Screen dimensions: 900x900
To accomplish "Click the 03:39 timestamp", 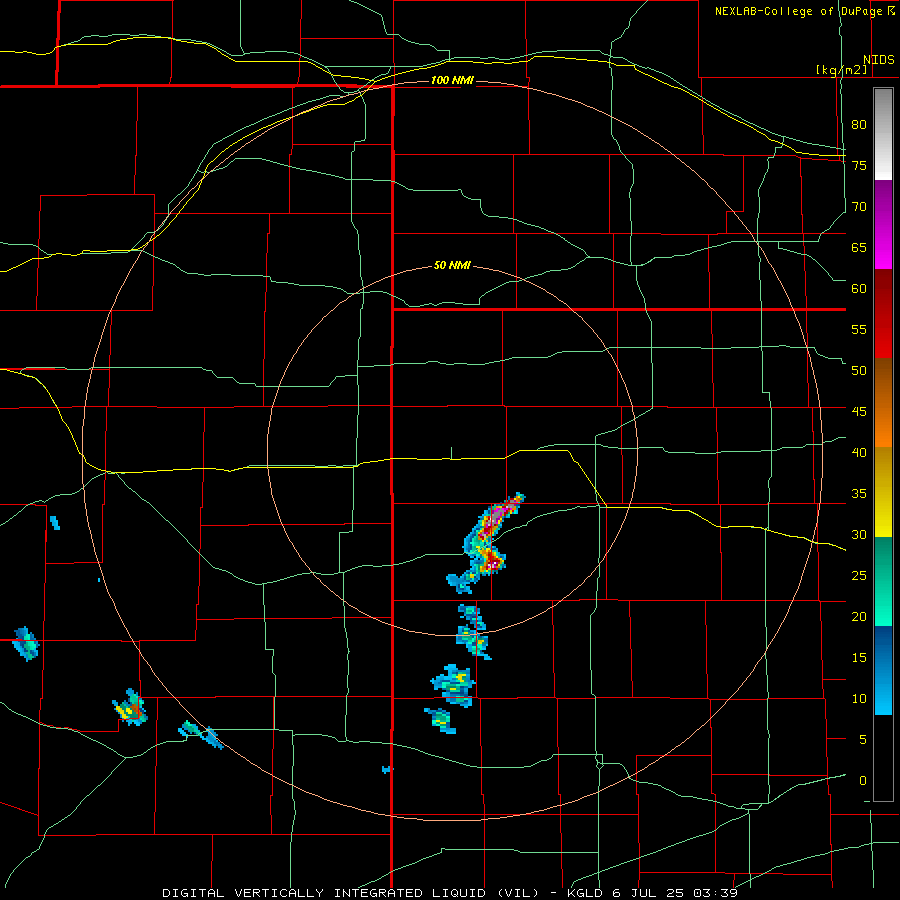I will 715,893.
